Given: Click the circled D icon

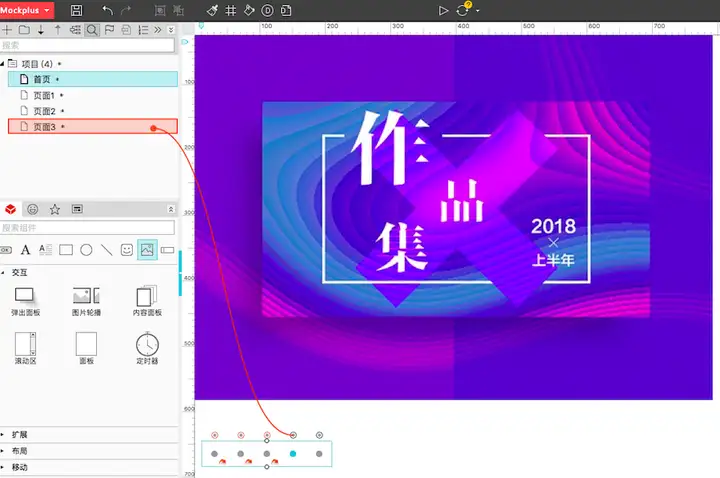Looking at the screenshot, I should [267, 10].
